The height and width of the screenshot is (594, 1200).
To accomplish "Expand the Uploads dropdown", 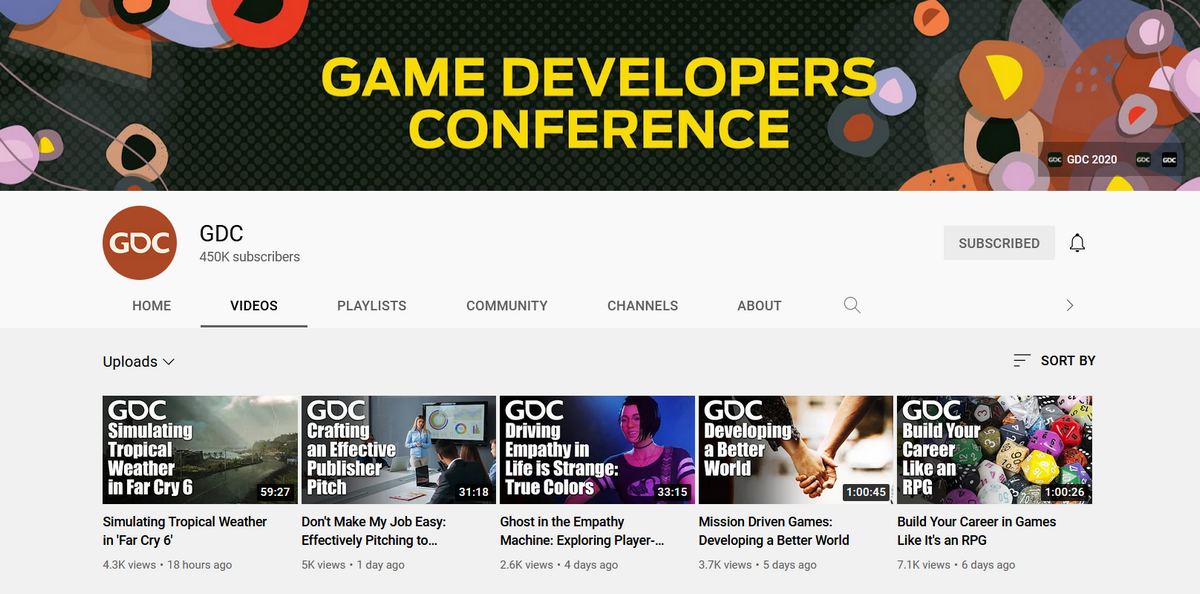I will 139,361.
